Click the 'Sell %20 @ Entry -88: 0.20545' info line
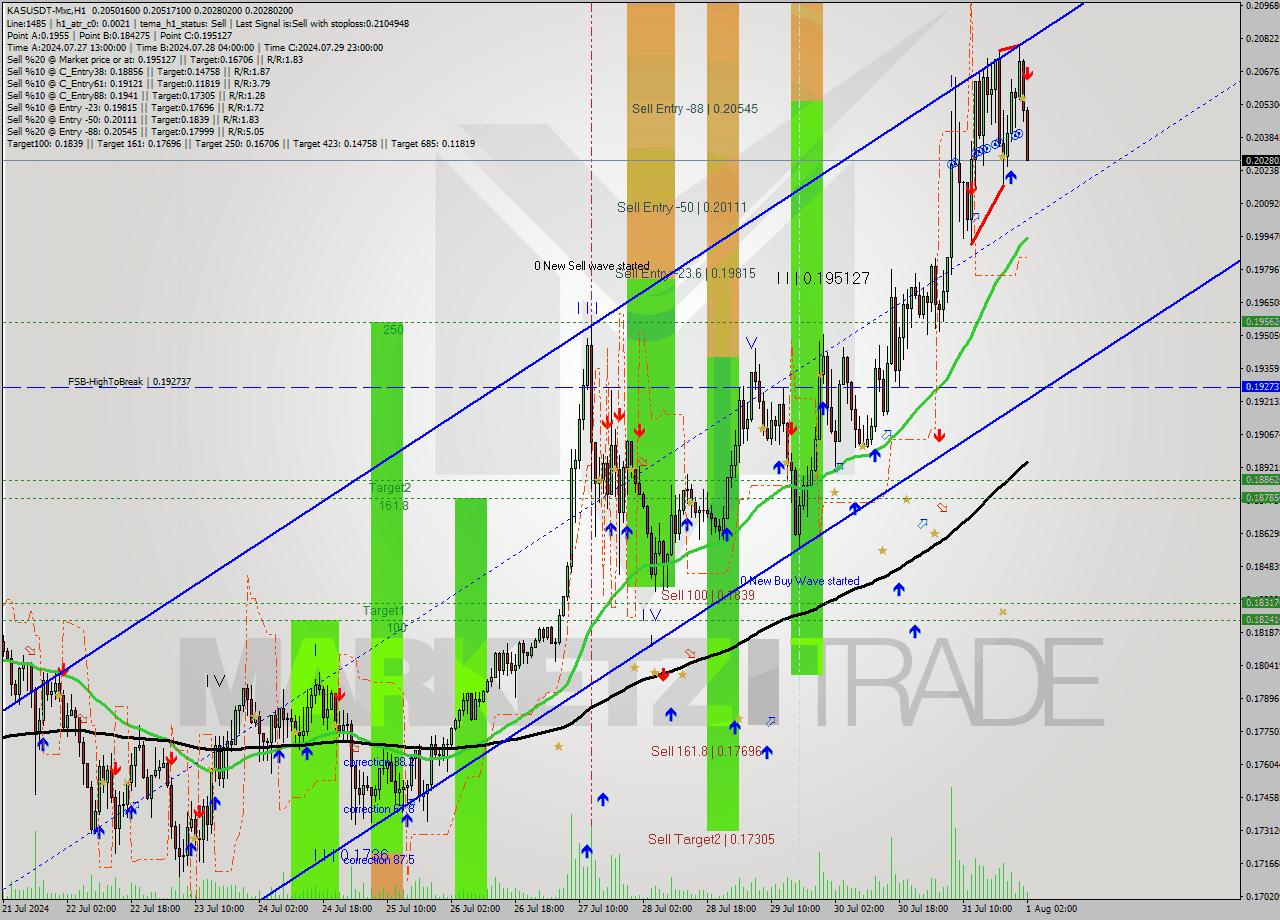The height and width of the screenshot is (920, 1280). pyautogui.click(x=135, y=131)
